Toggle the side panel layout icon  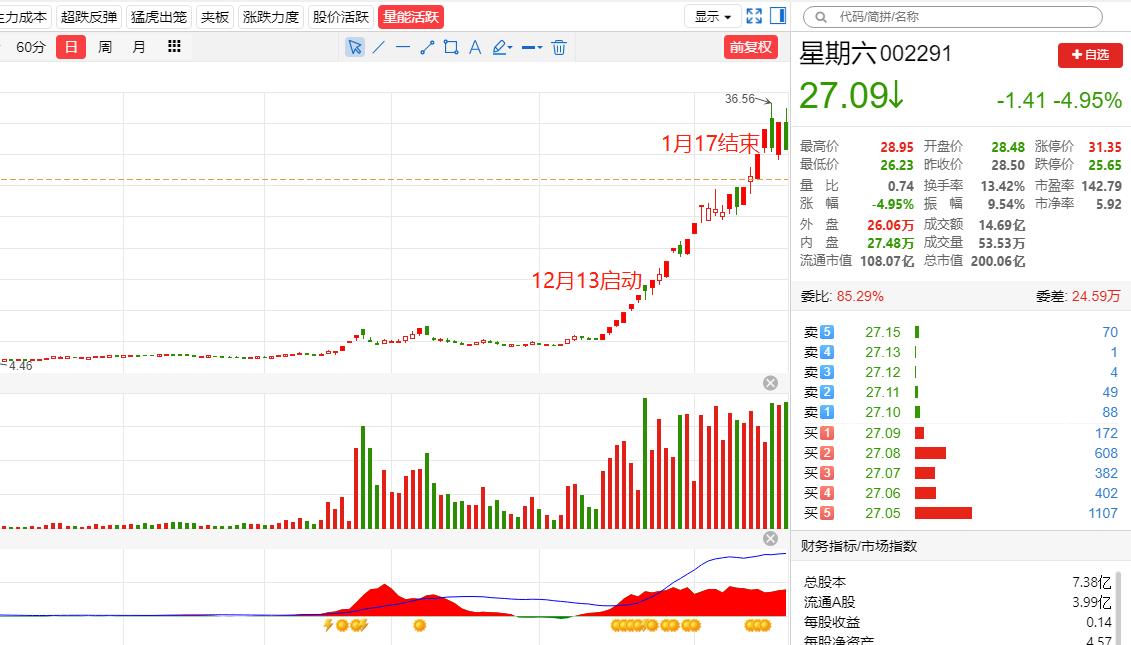coord(777,15)
